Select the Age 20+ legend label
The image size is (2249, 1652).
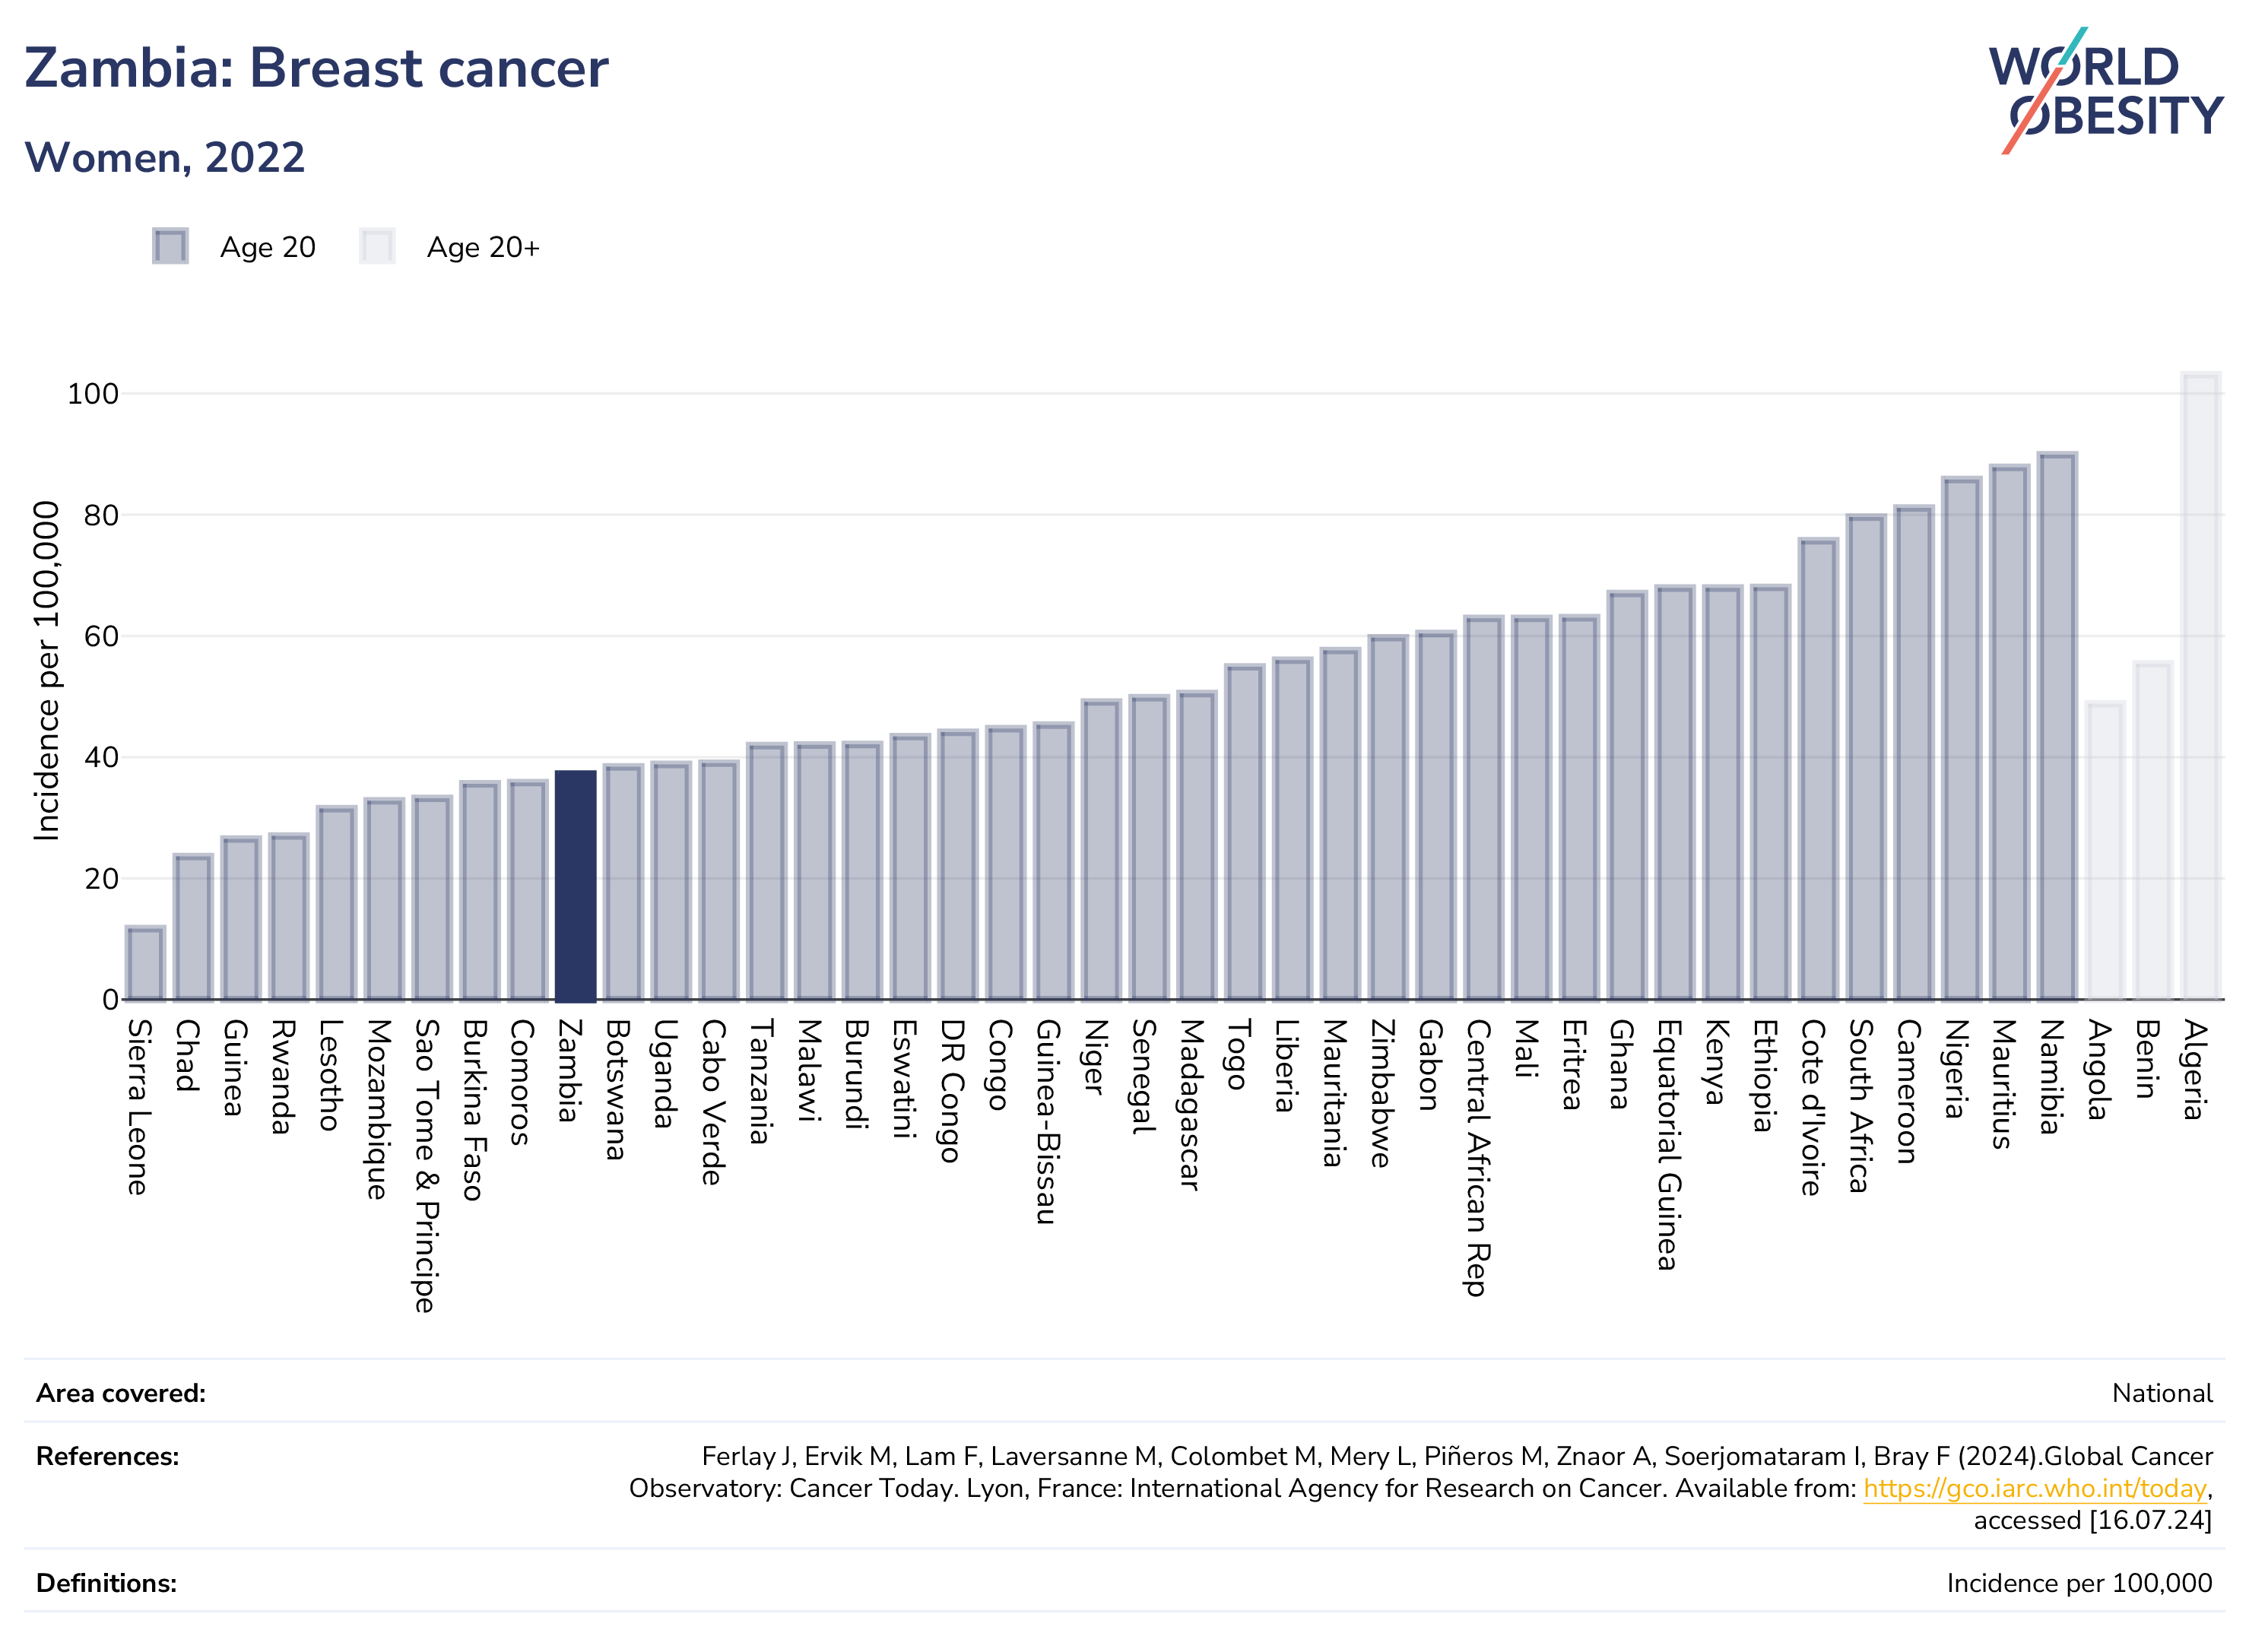[483, 247]
